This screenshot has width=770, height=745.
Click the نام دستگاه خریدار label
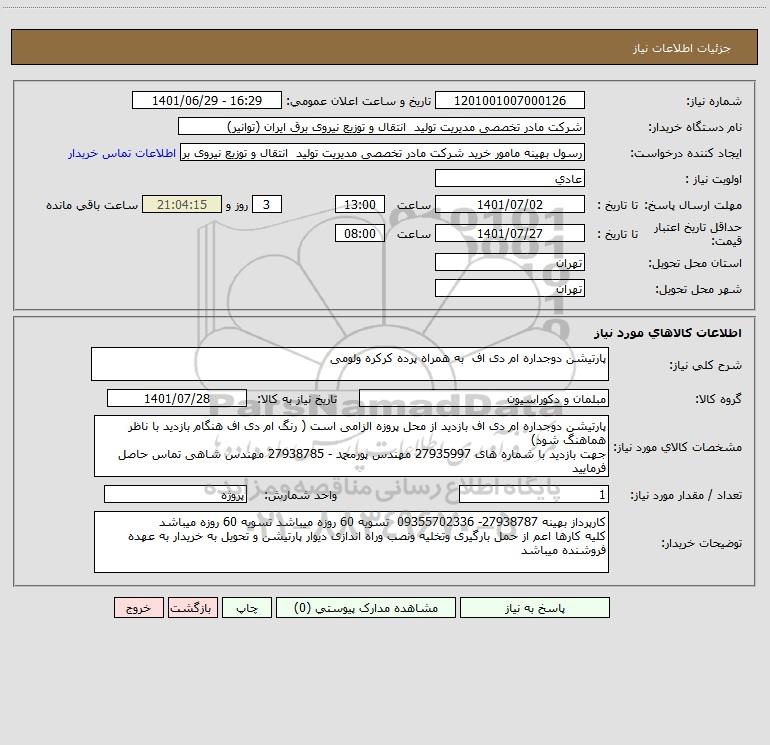(695, 128)
